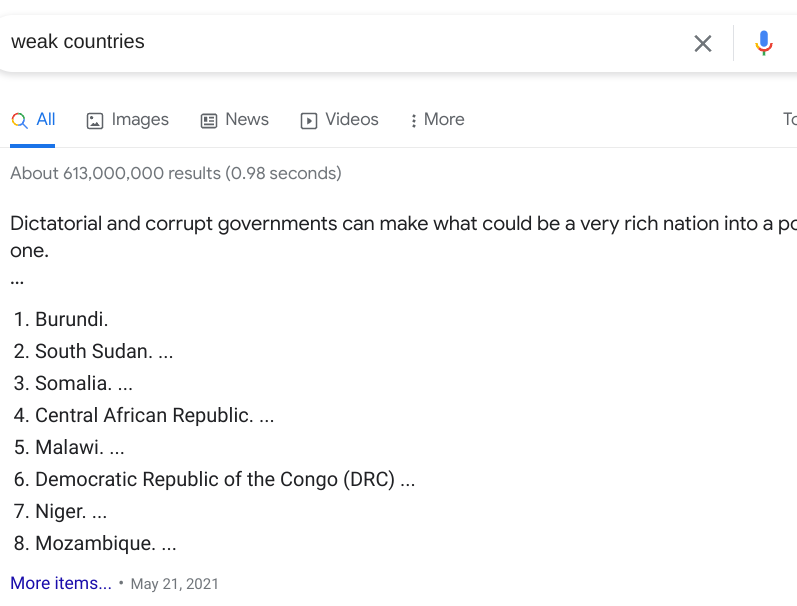This screenshot has width=797, height=606.
Task: Click the Mozambique list entry
Action: tap(95, 543)
